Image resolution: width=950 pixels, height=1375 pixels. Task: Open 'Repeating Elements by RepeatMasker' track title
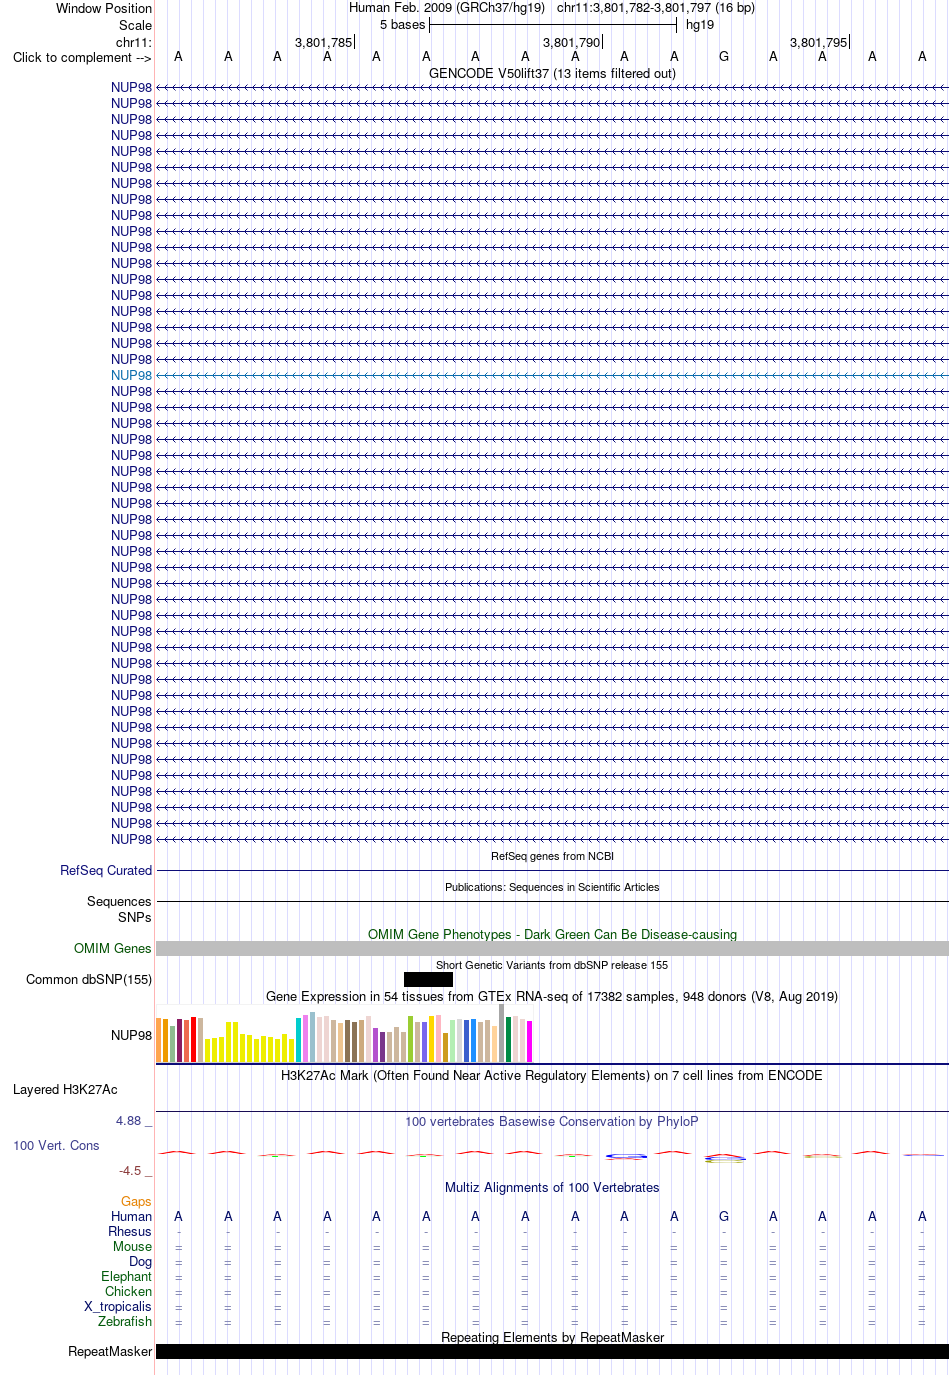[552, 1337]
